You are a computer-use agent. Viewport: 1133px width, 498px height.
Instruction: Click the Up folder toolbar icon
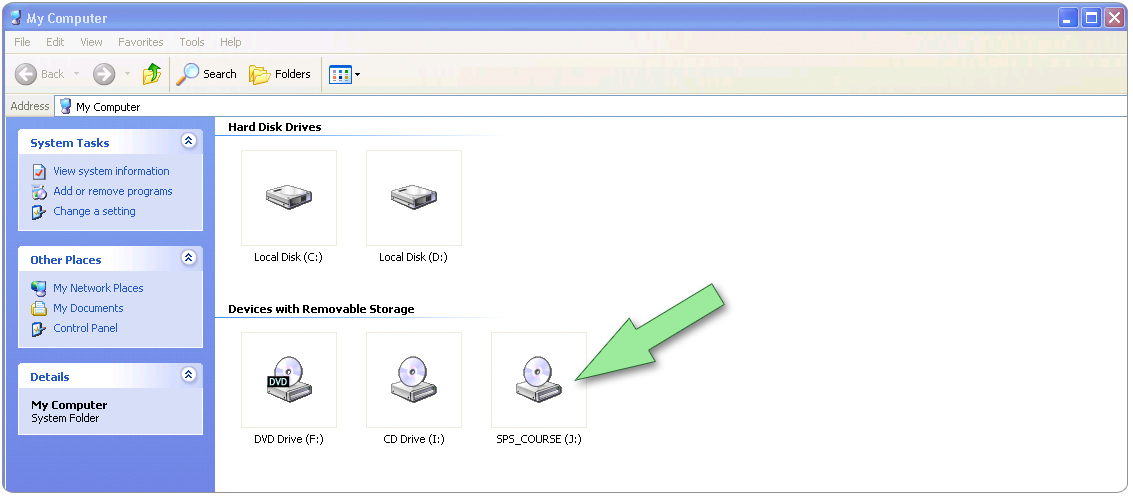tap(152, 74)
